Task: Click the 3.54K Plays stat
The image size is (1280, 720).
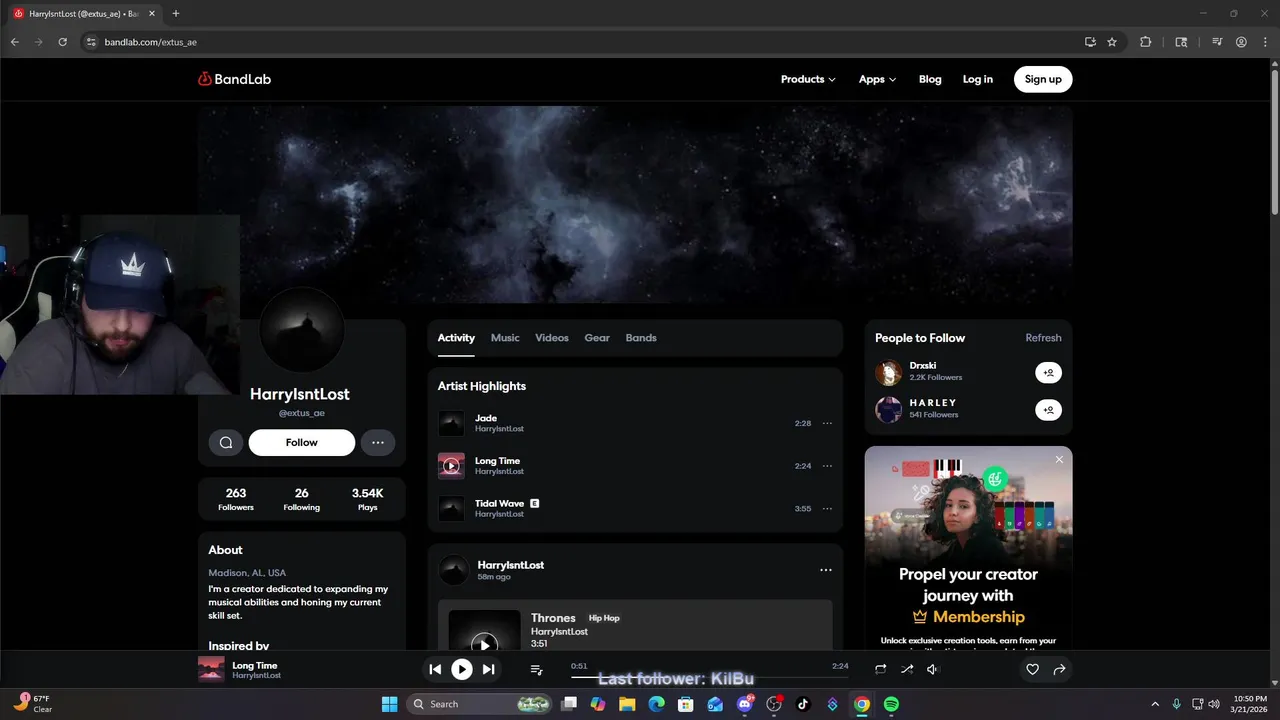Action: (367, 499)
